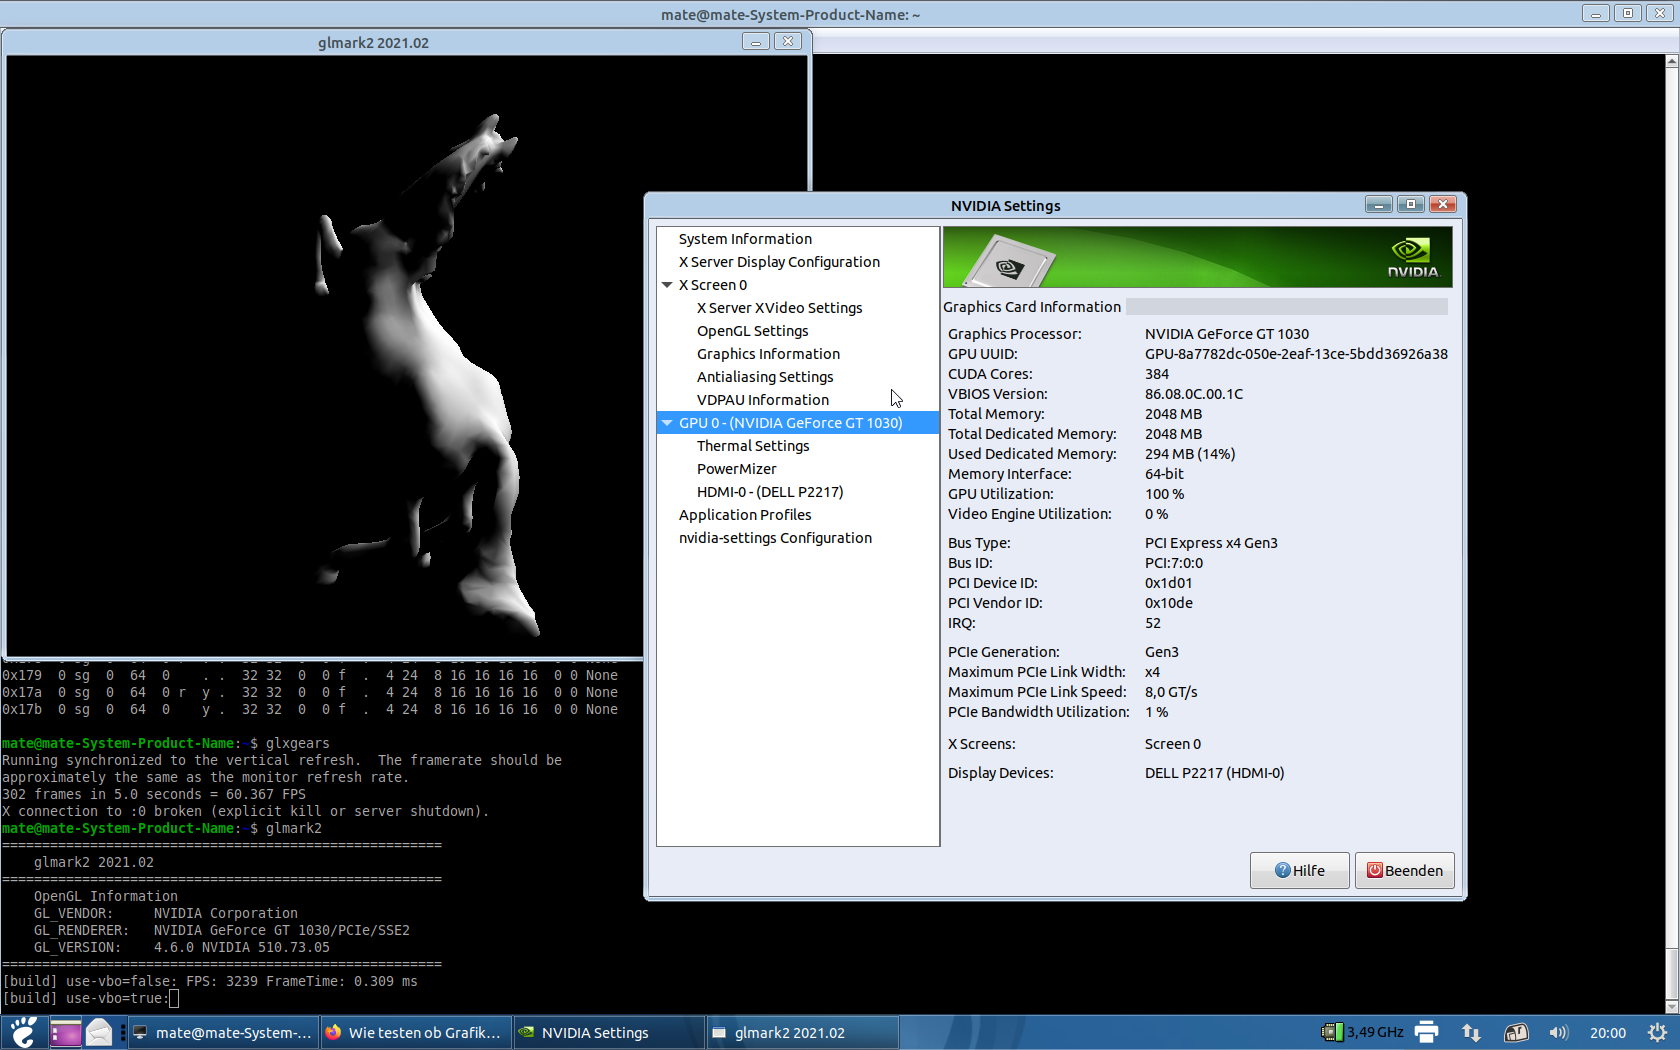Open the power and session menu icon
The height and width of the screenshot is (1050, 1680).
point(1657,1032)
